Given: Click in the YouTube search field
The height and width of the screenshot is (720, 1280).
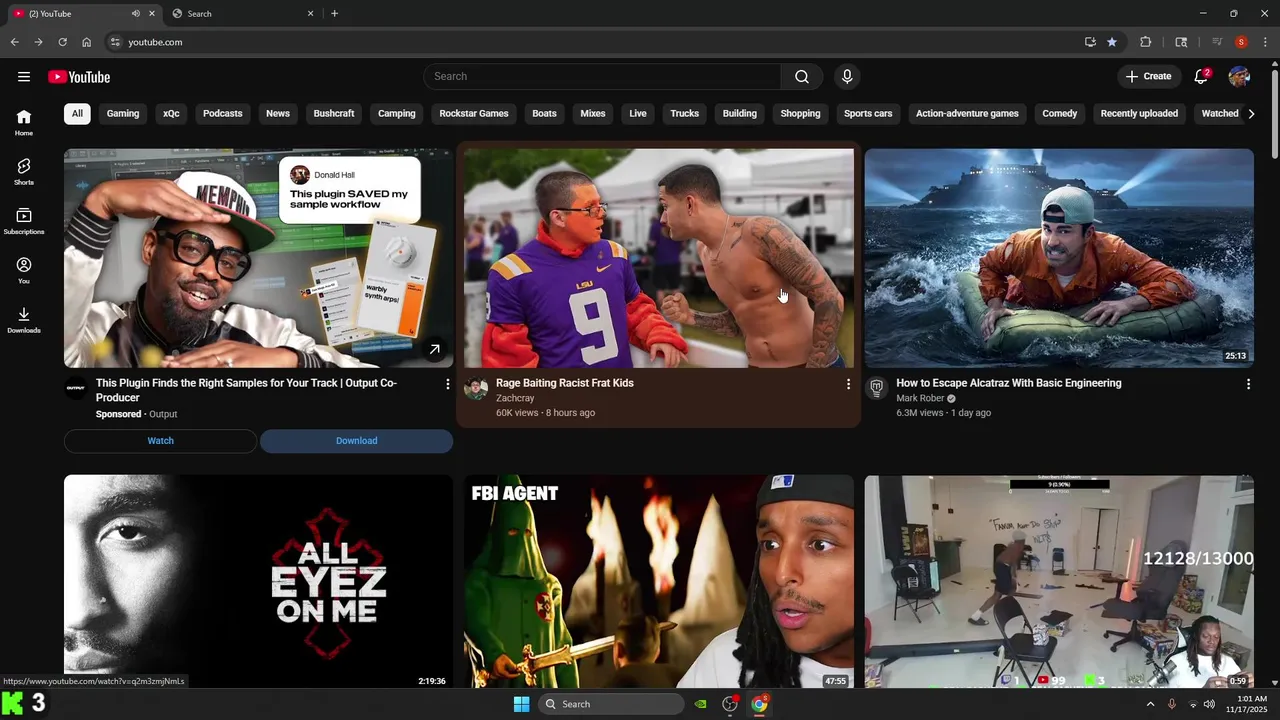Looking at the screenshot, I should [602, 77].
